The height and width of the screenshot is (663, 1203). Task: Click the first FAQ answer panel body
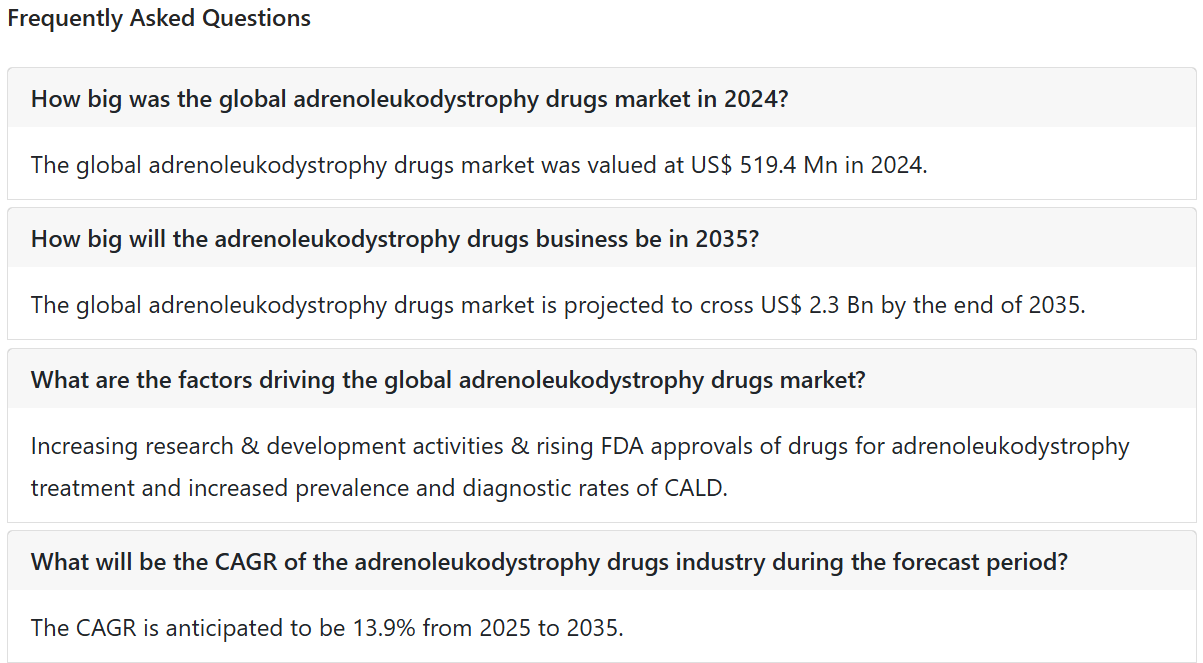(602, 164)
